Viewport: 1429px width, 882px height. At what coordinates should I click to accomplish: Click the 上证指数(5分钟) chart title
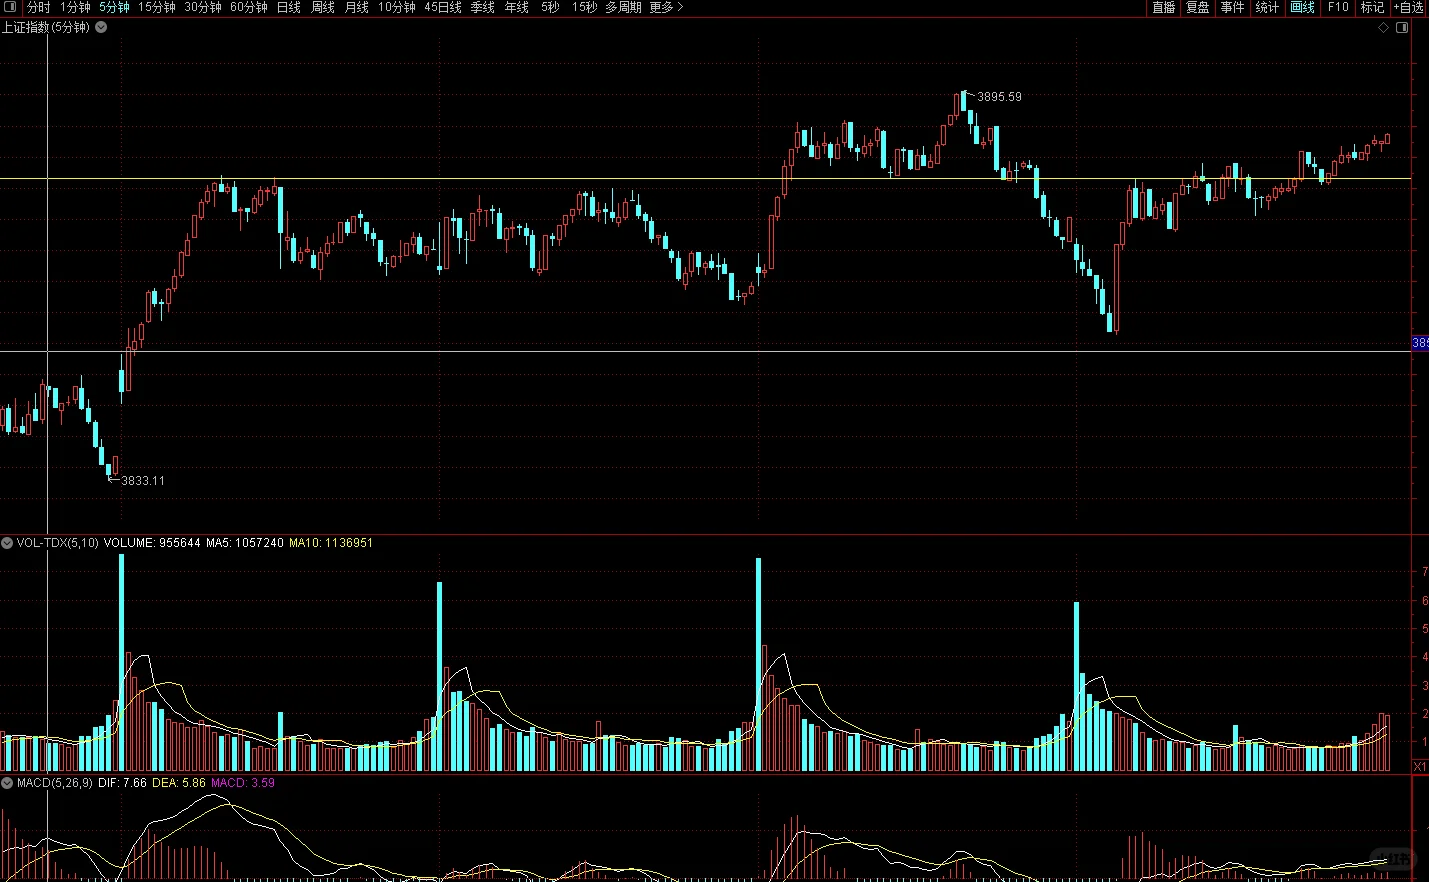[46, 28]
